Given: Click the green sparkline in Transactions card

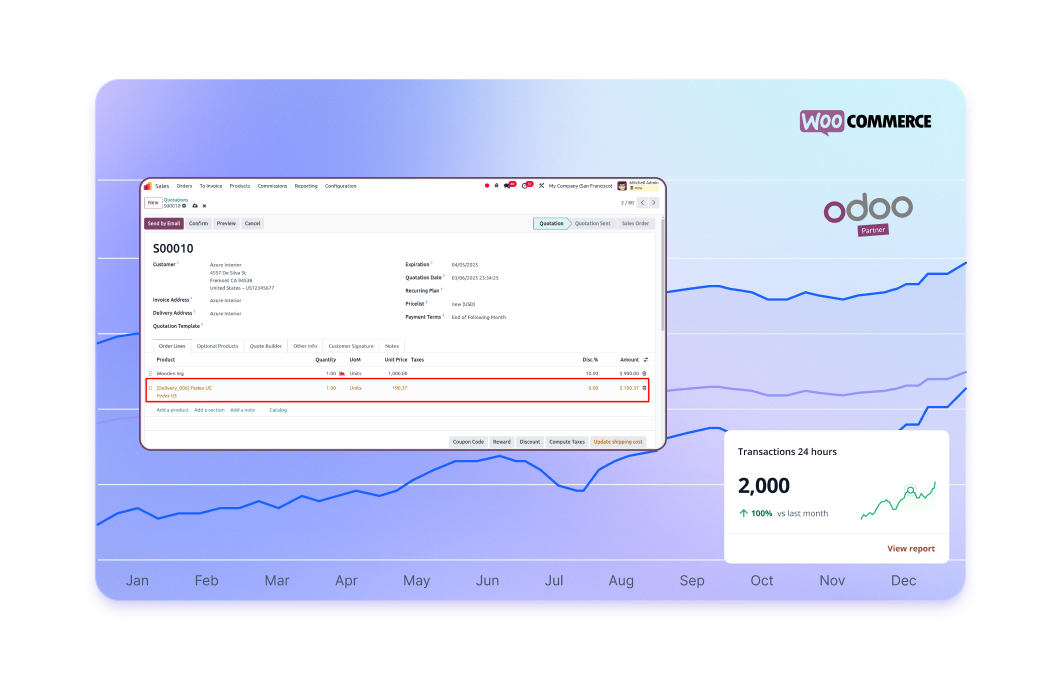Looking at the screenshot, I should pos(898,500).
